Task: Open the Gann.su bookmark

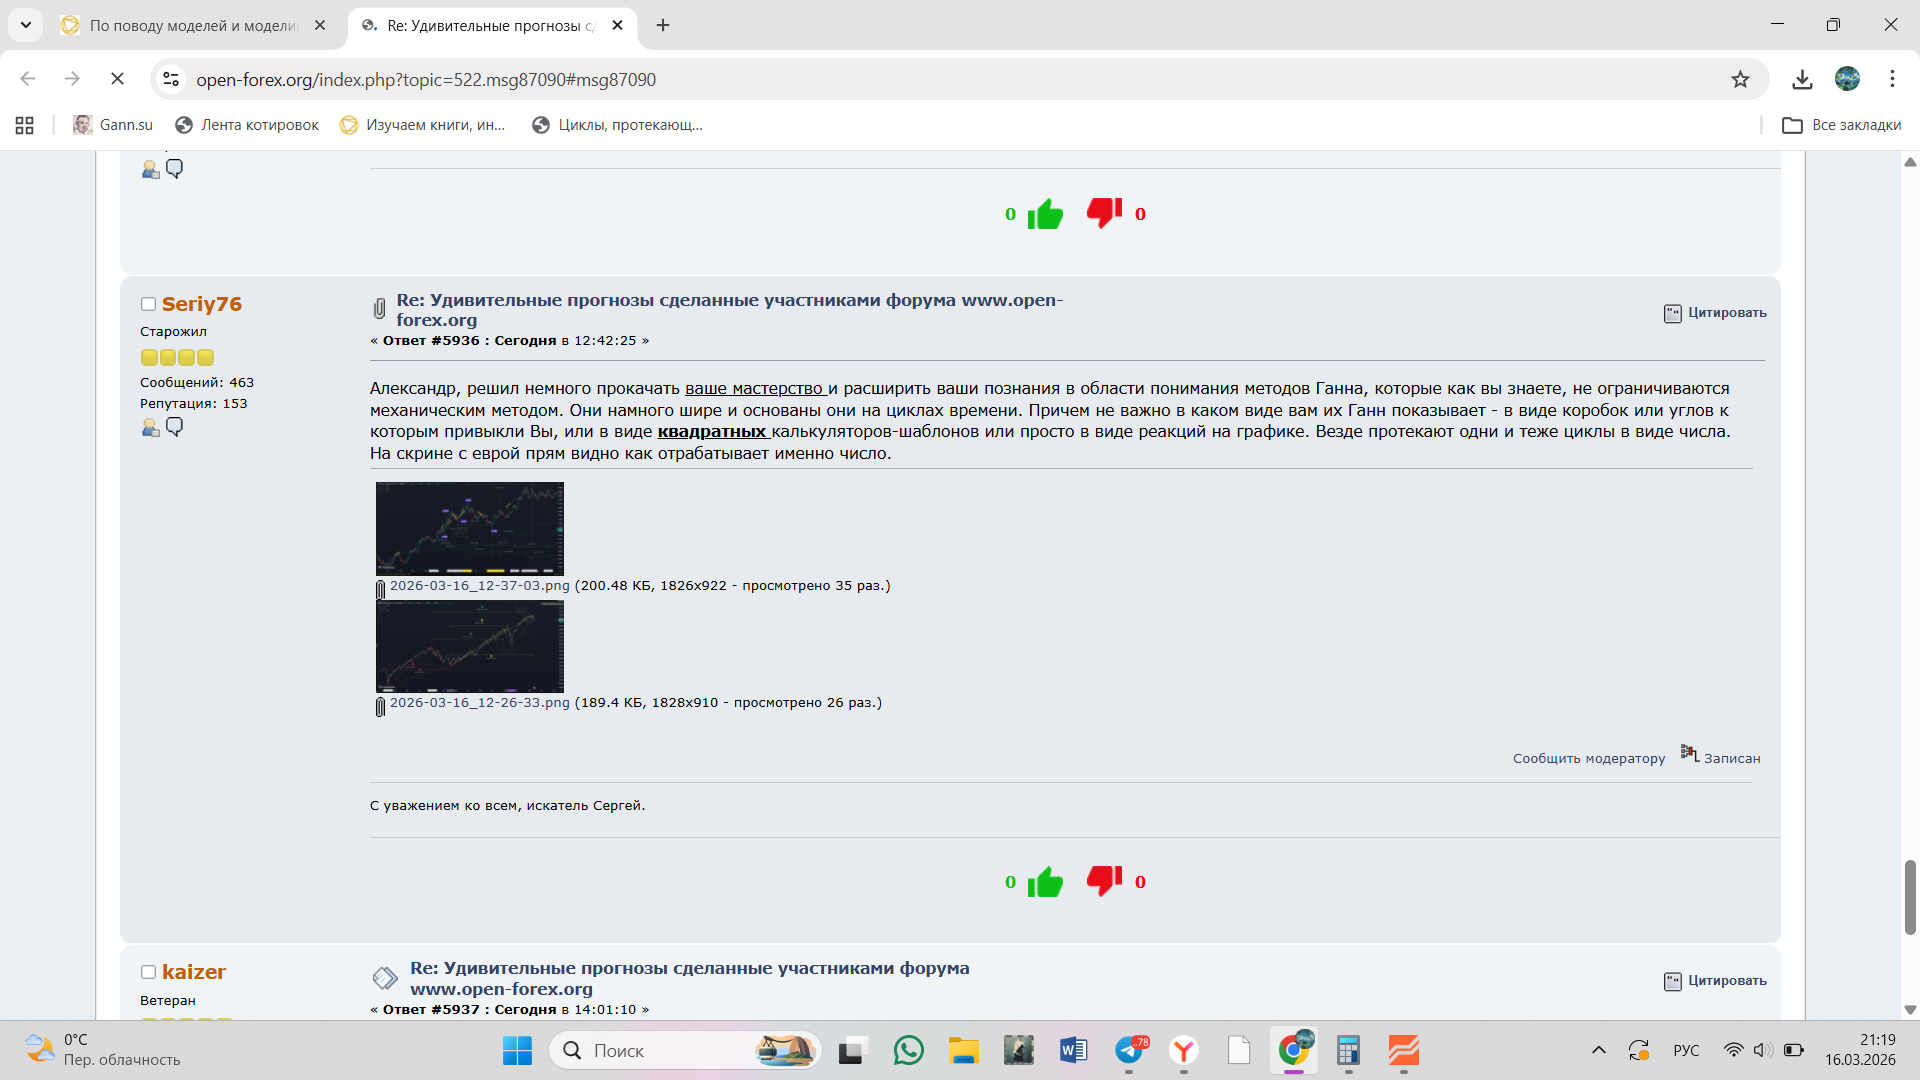Action: 113,125
